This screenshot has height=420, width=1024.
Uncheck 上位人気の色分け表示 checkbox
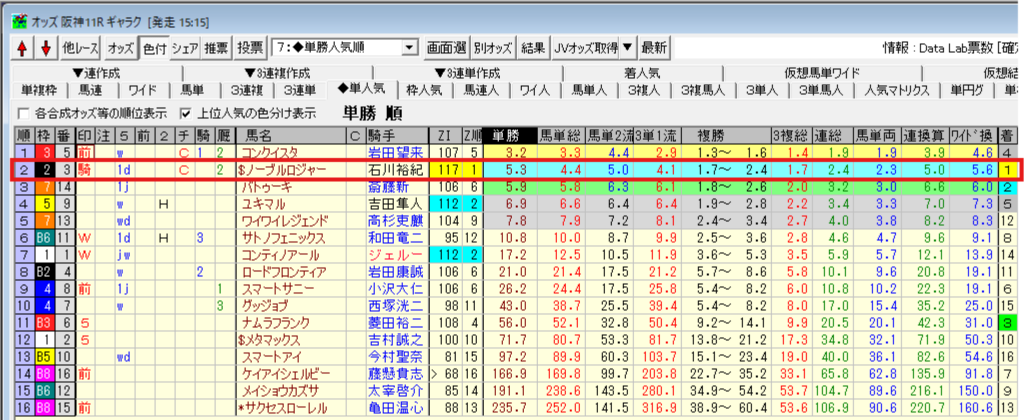tap(185, 112)
